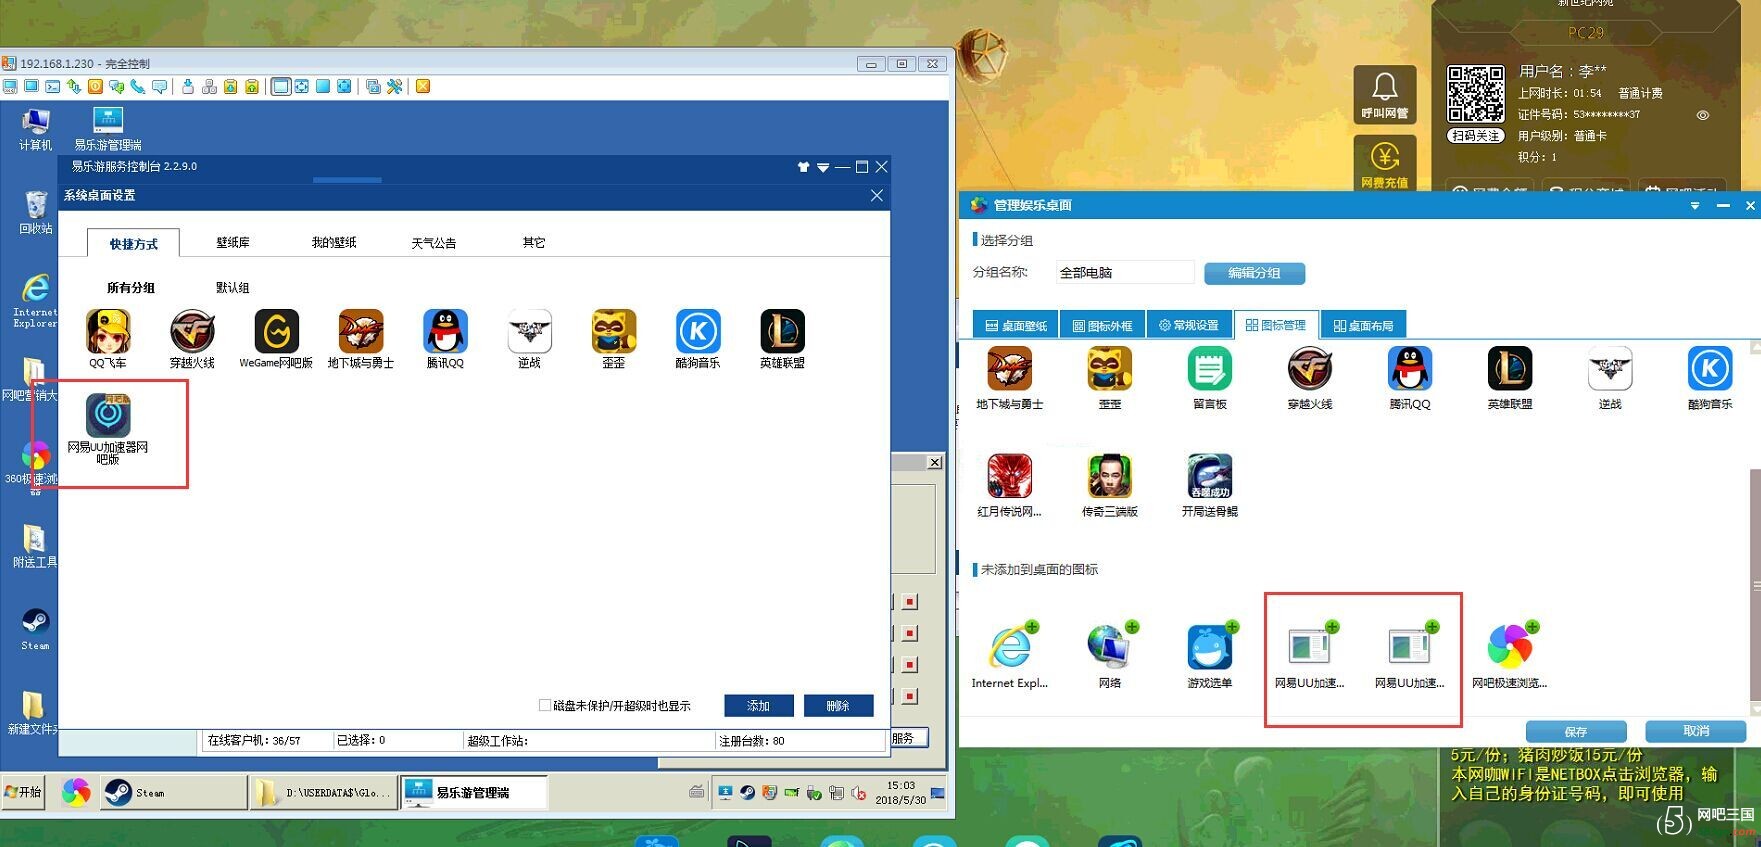This screenshot has width=1761, height=847.
Task: Open 桌面壁纸 tab in 管理娱乐桌面
Action: point(1016,325)
